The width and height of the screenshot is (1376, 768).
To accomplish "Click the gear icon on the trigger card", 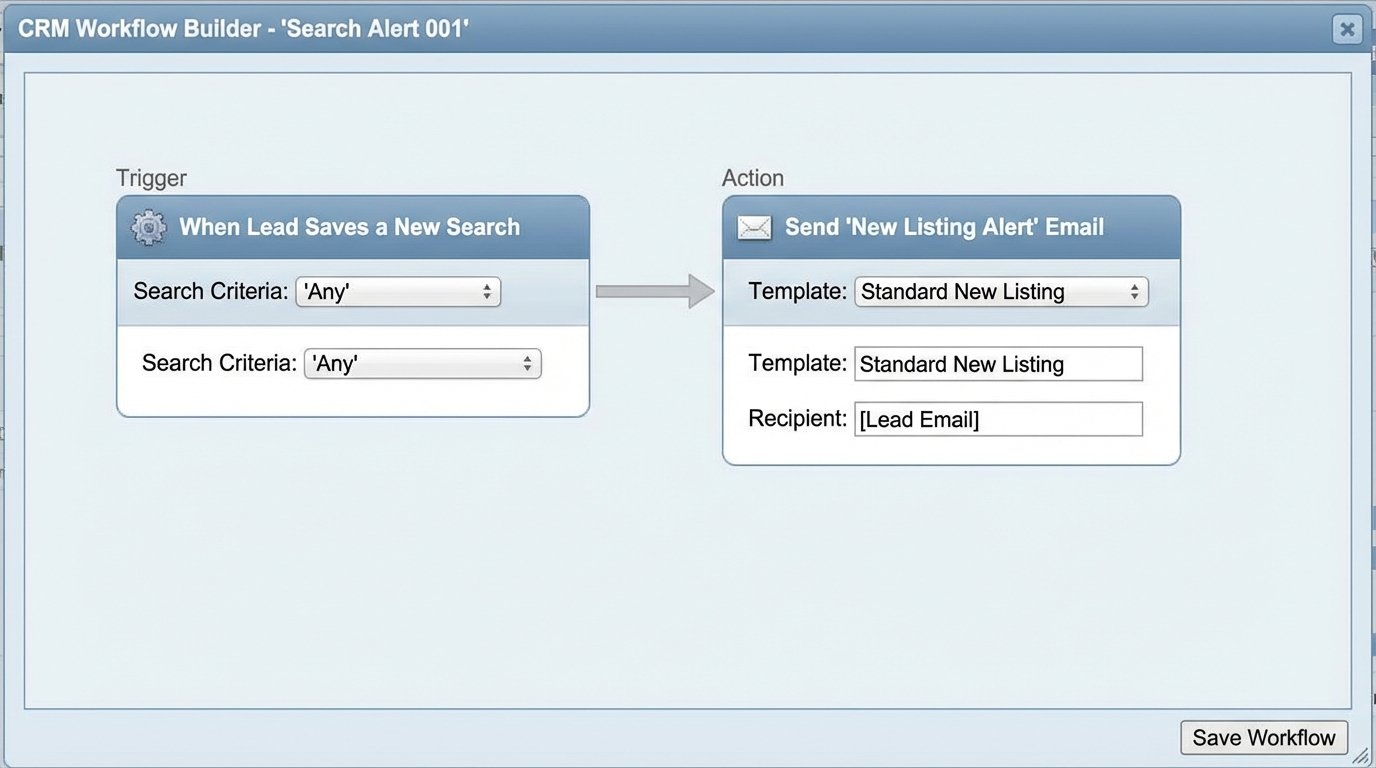I will pos(147,227).
